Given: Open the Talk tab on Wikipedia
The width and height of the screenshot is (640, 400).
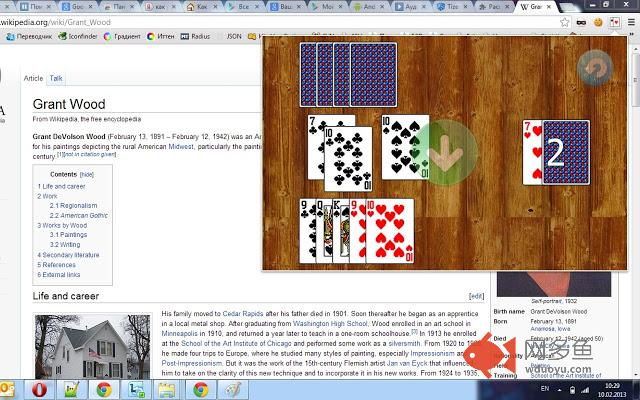Looking at the screenshot, I should tap(56, 78).
